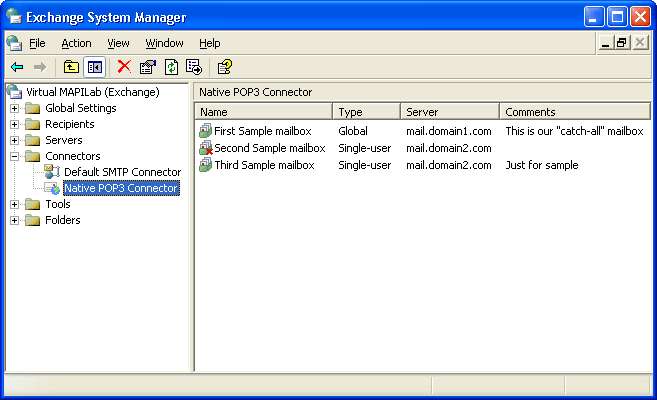The height and width of the screenshot is (400, 657).
Task: Click the Back arrow toolbar icon
Action: click(x=17, y=67)
